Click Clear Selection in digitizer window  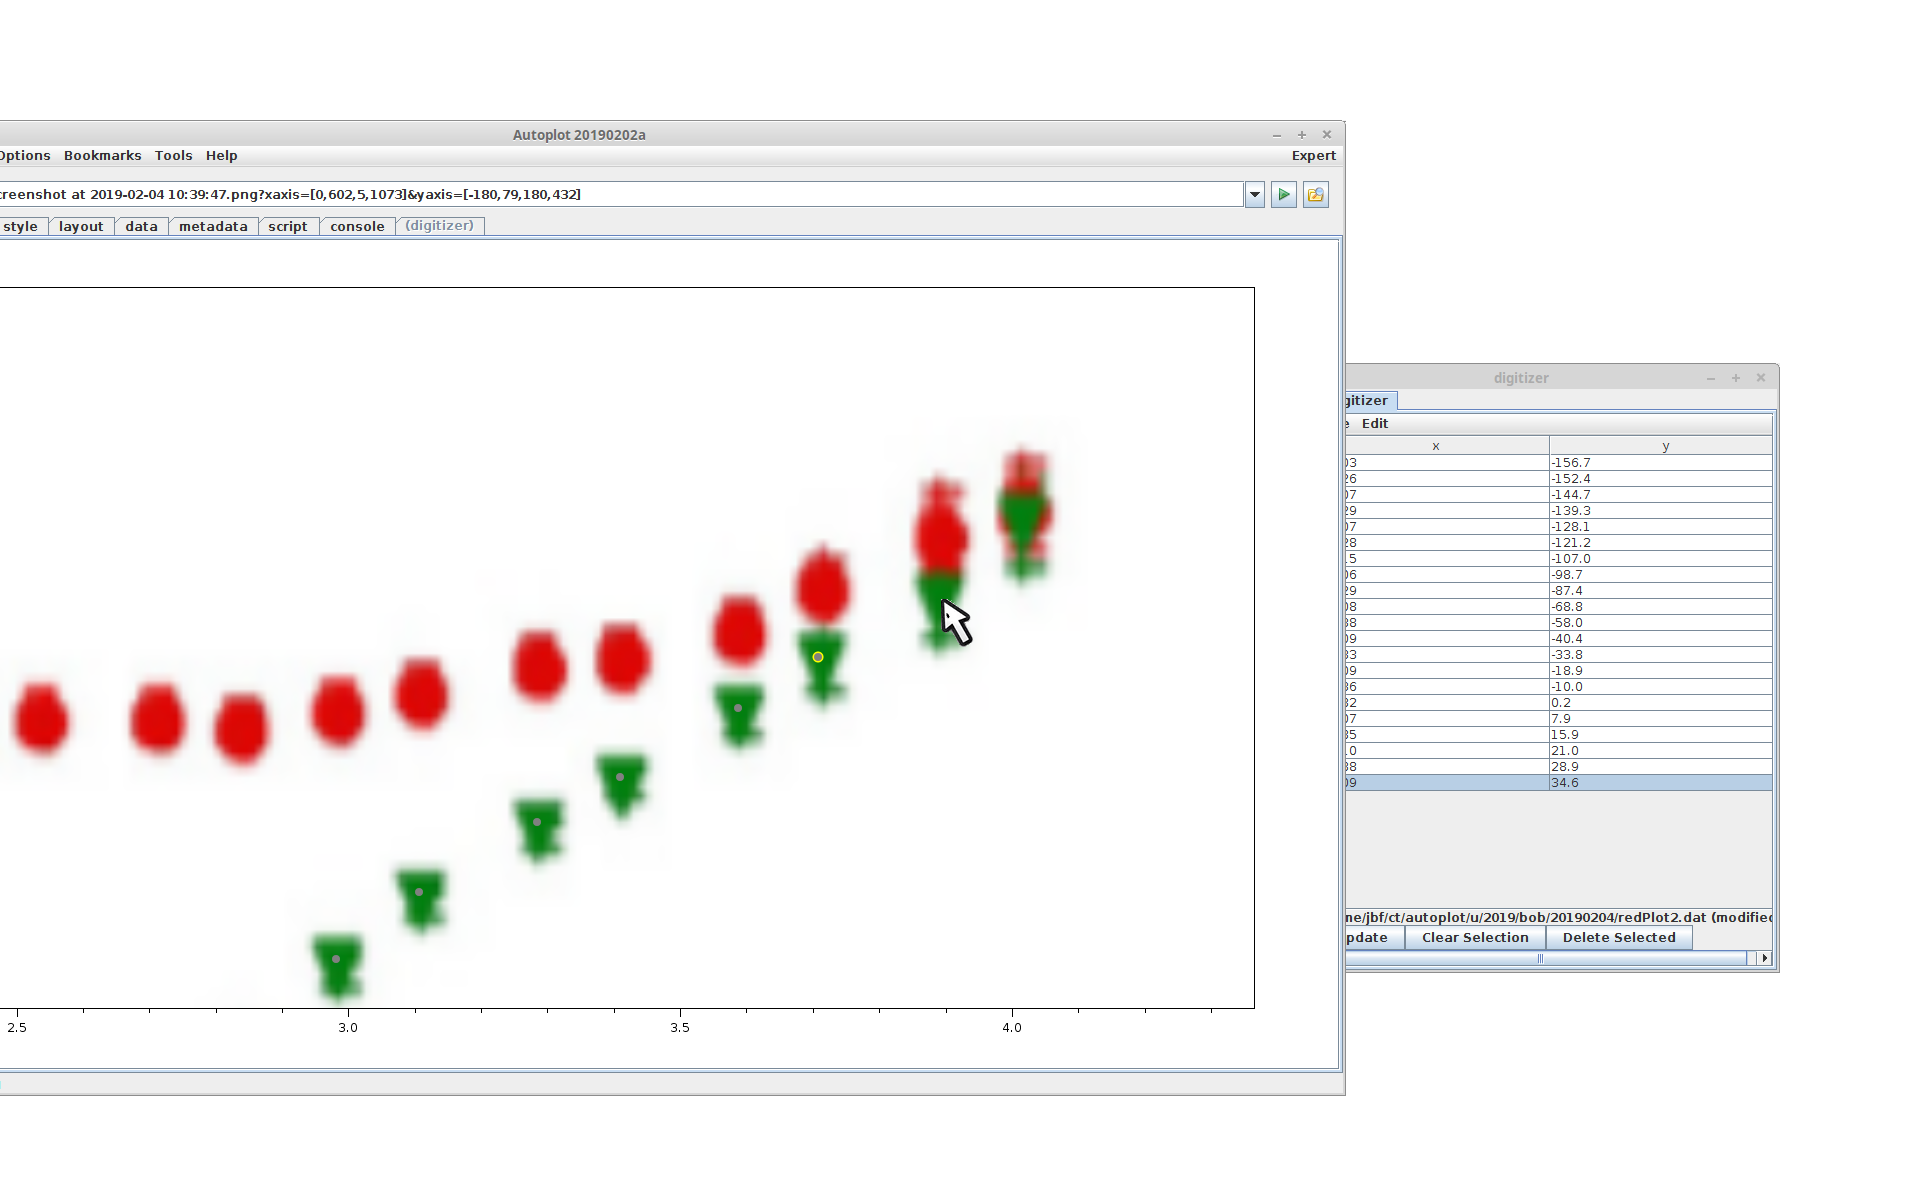pyautogui.click(x=1475, y=938)
